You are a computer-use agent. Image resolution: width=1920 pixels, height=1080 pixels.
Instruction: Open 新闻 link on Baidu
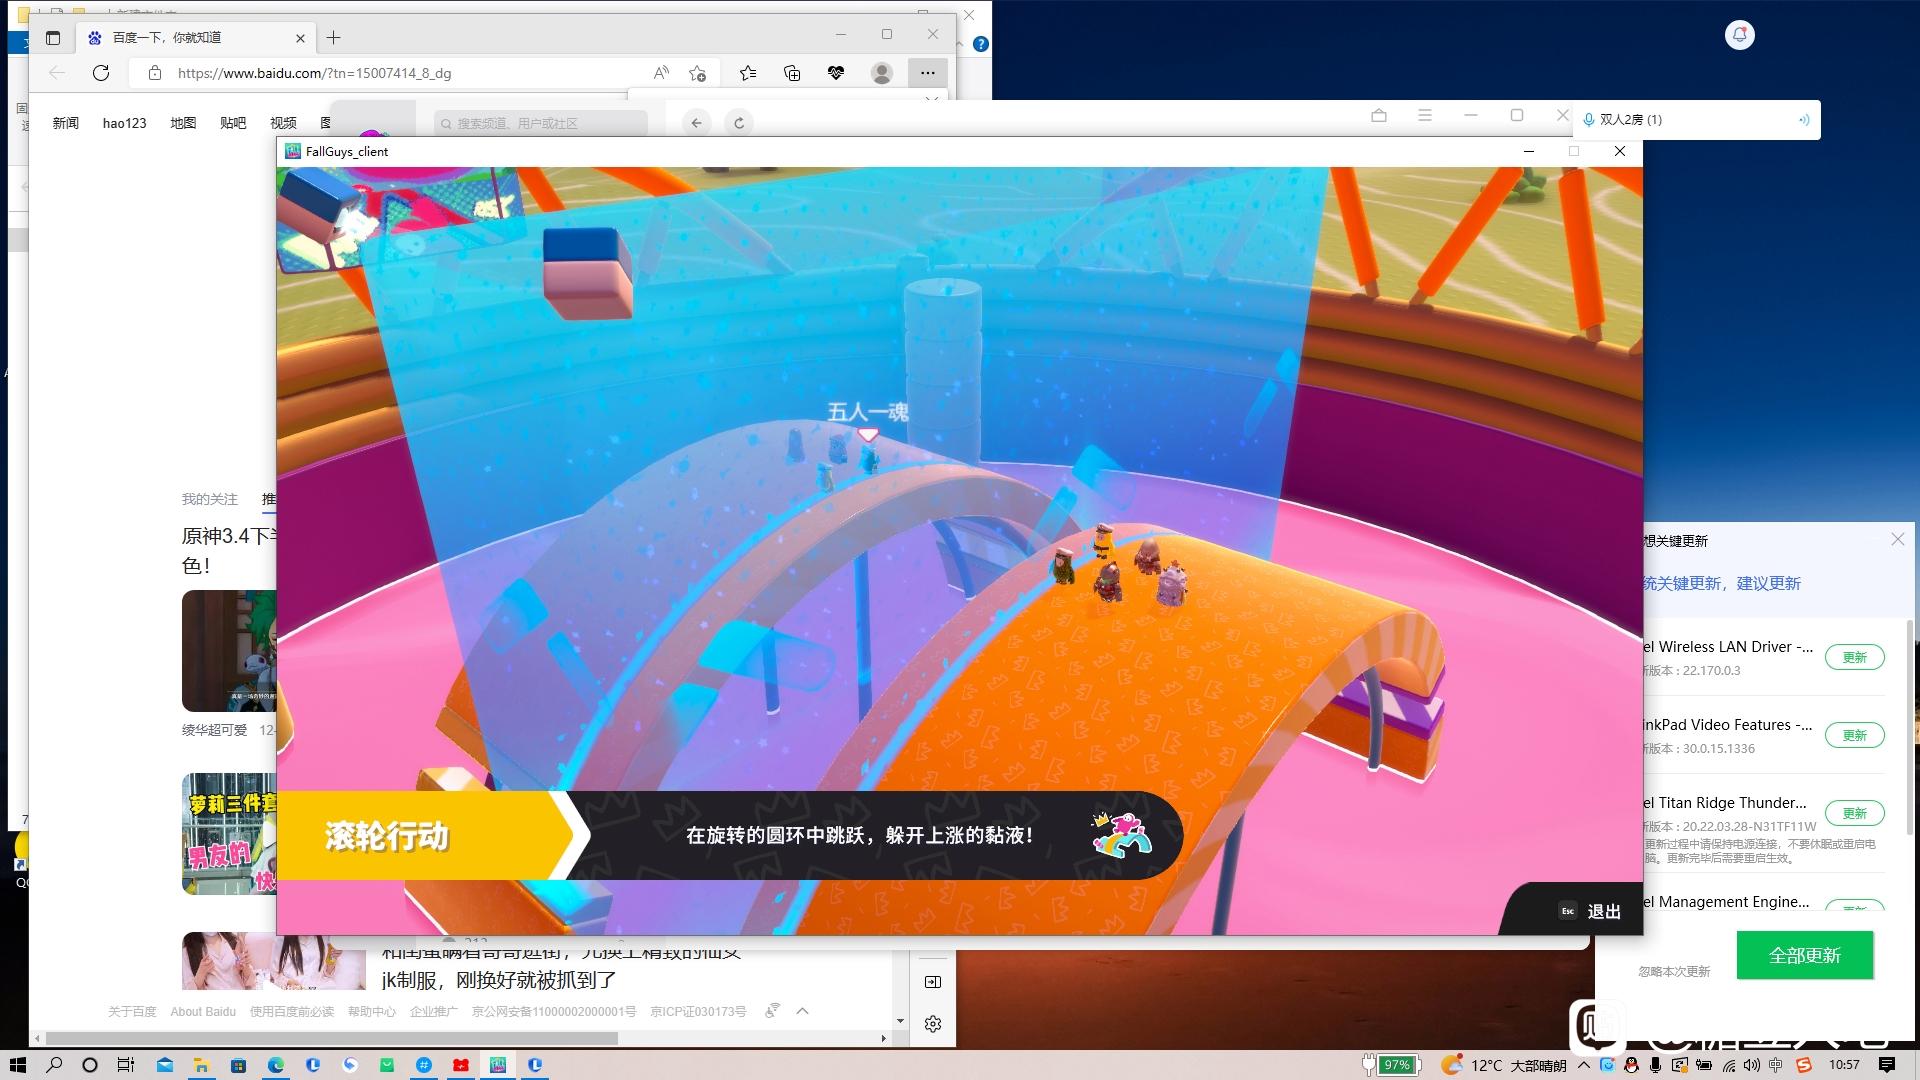point(66,123)
